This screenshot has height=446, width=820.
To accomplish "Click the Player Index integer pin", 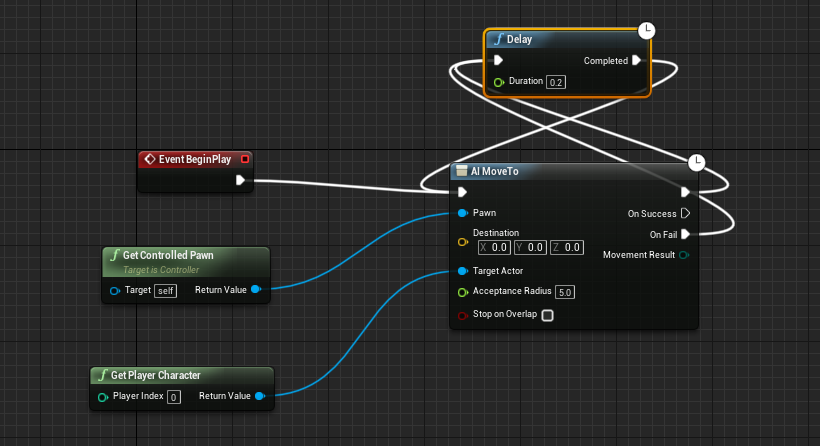I will pyautogui.click(x=102, y=397).
